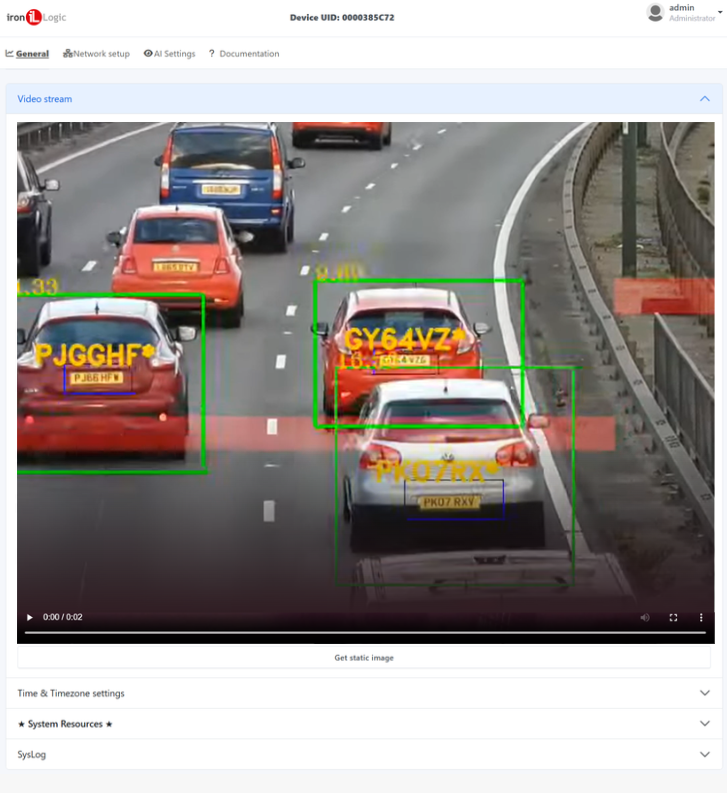Click the Iron Logic logo

coord(36,18)
